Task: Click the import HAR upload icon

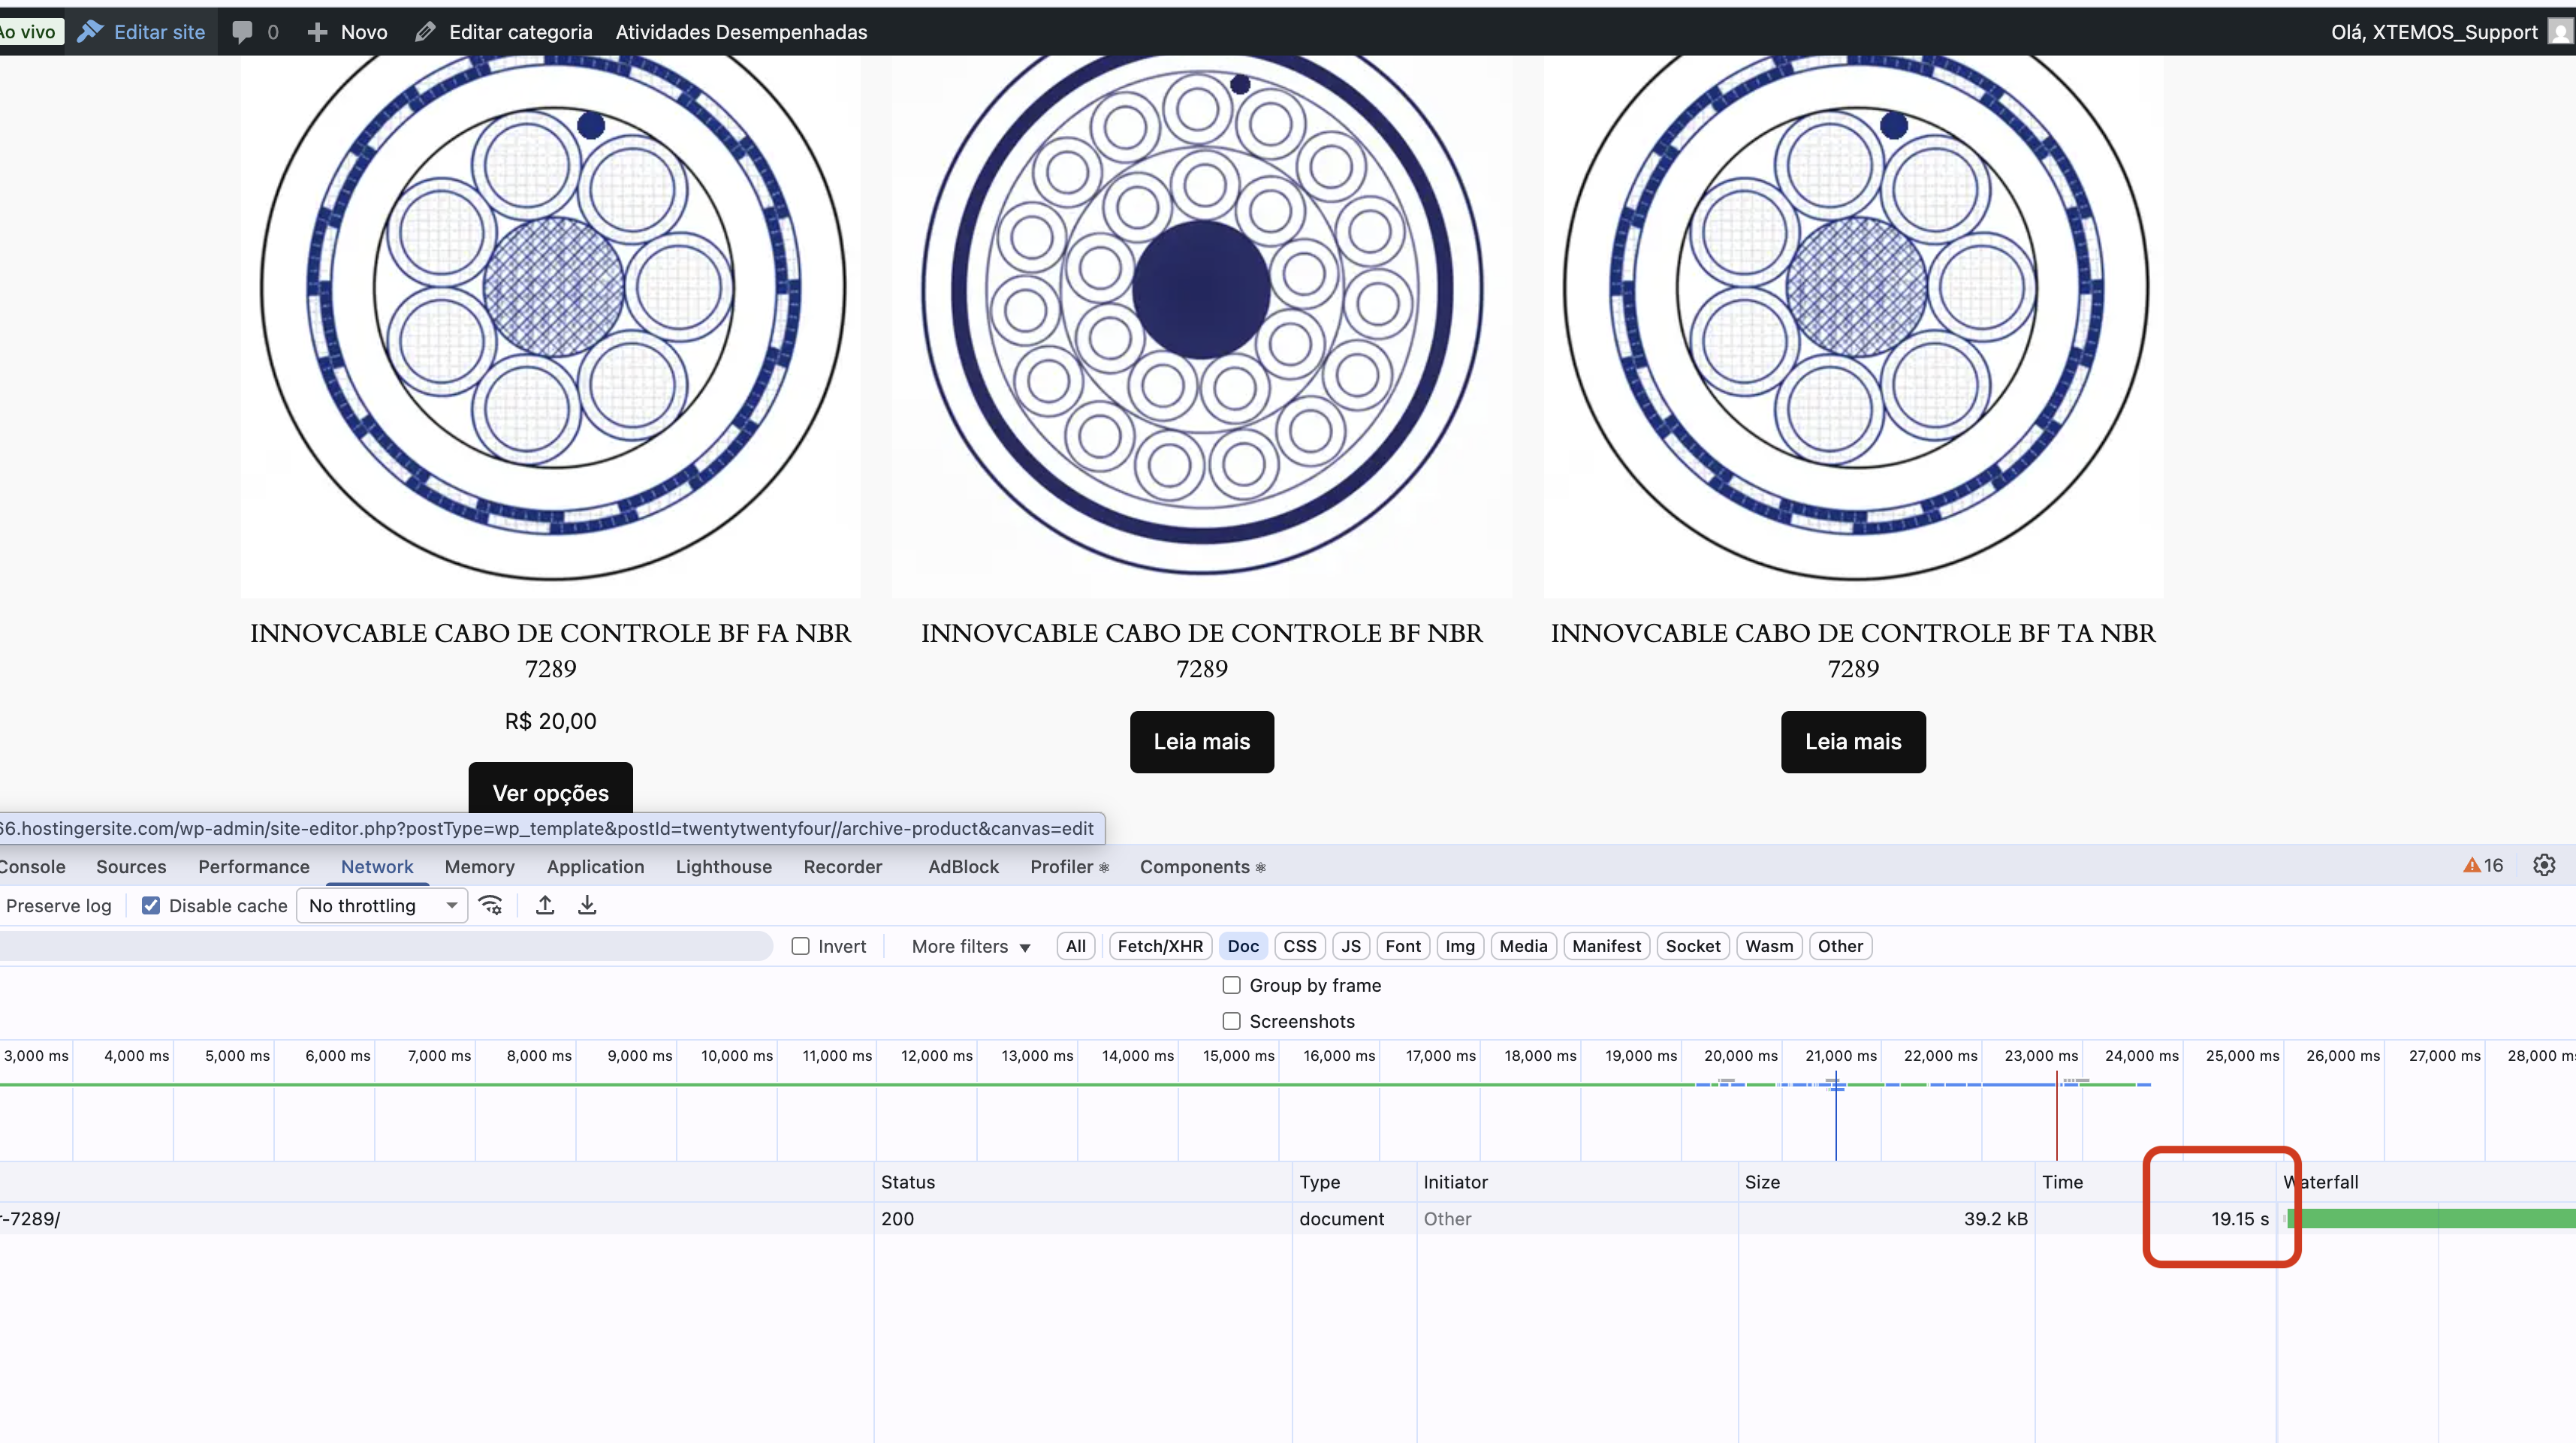Action: click(545, 905)
